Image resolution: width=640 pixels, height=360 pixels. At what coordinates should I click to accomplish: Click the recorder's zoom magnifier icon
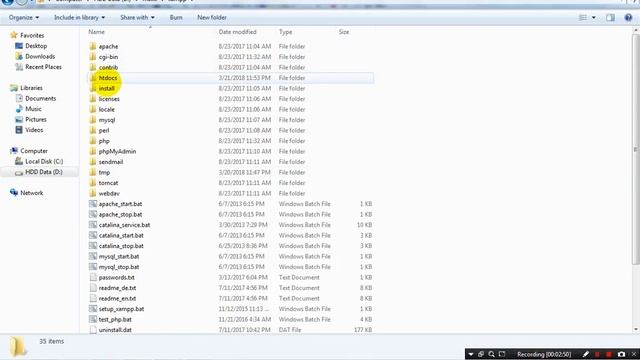click(x=491, y=354)
